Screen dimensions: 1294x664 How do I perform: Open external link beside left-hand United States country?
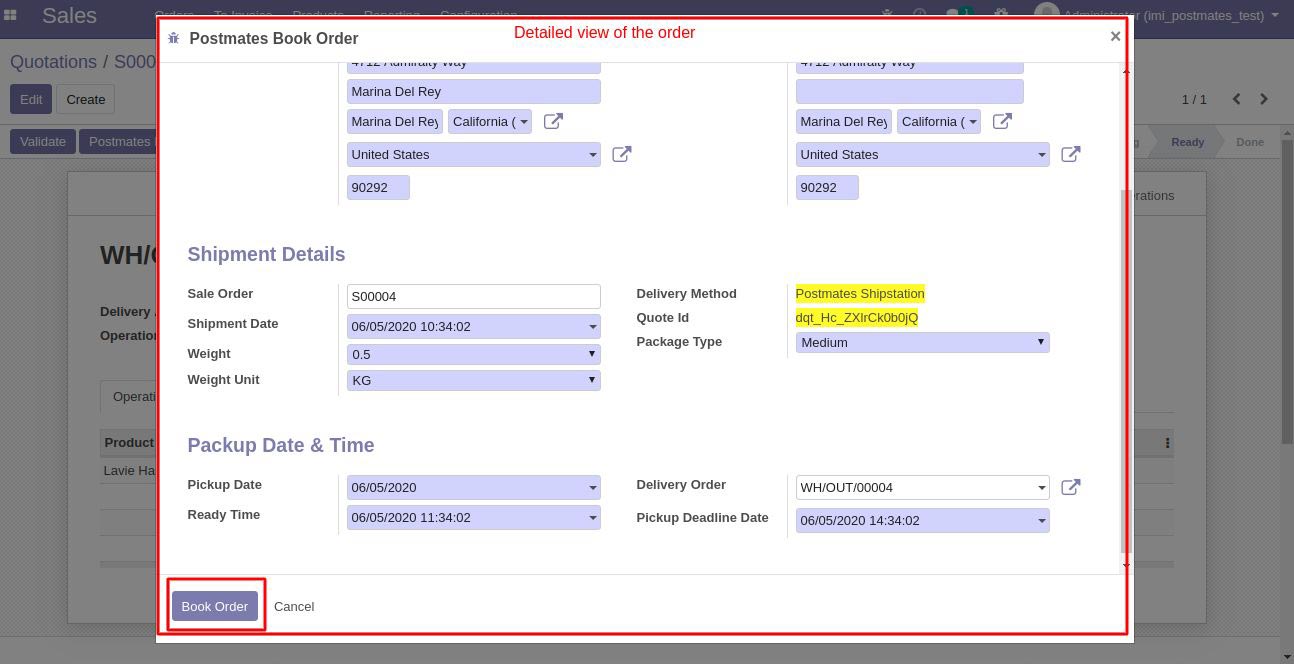coord(622,154)
